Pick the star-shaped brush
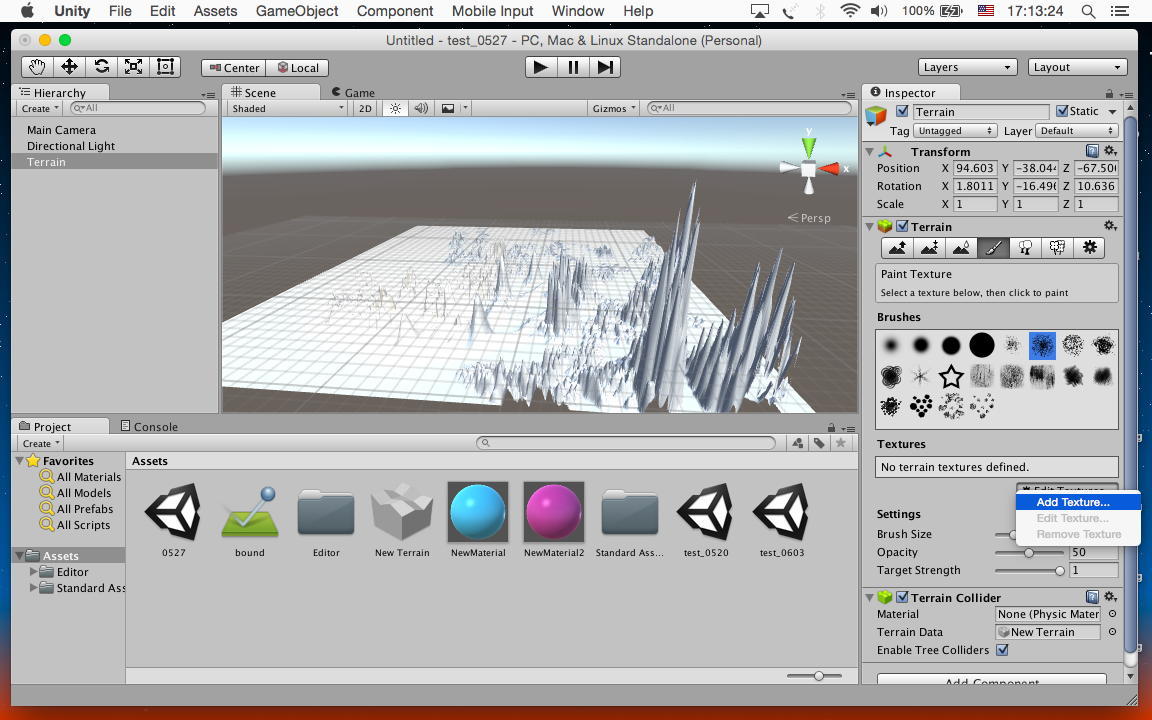Image resolution: width=1152 pixels, height=720 pixels. 951,376
